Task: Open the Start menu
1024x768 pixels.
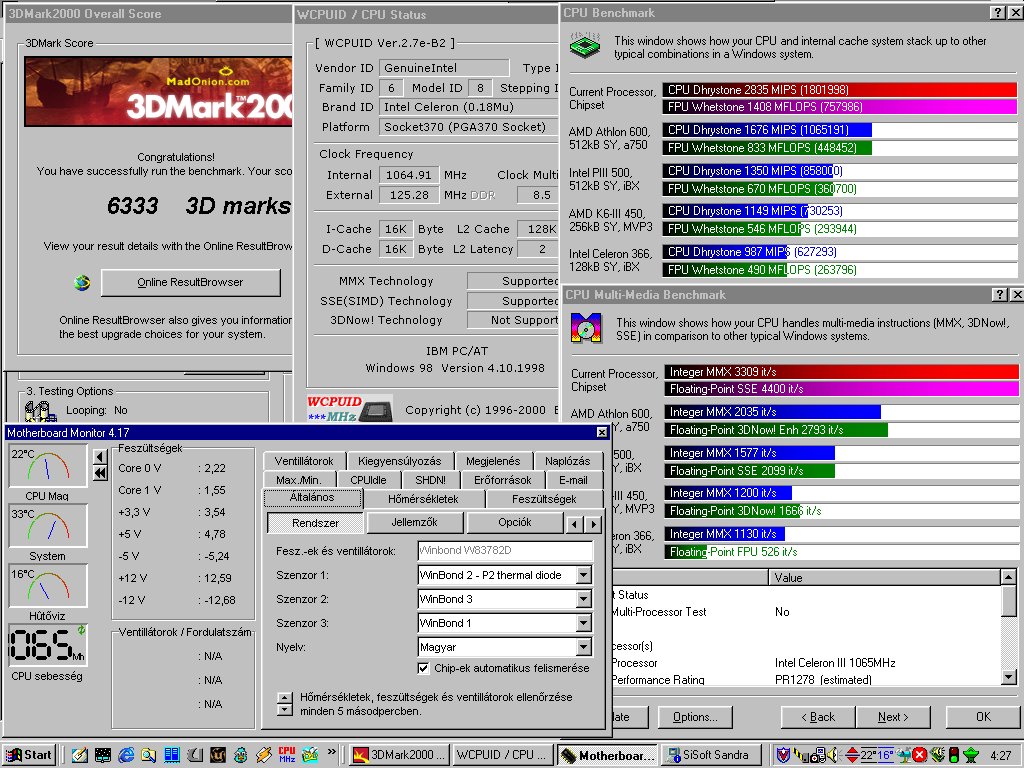Action: coord(29,755)
